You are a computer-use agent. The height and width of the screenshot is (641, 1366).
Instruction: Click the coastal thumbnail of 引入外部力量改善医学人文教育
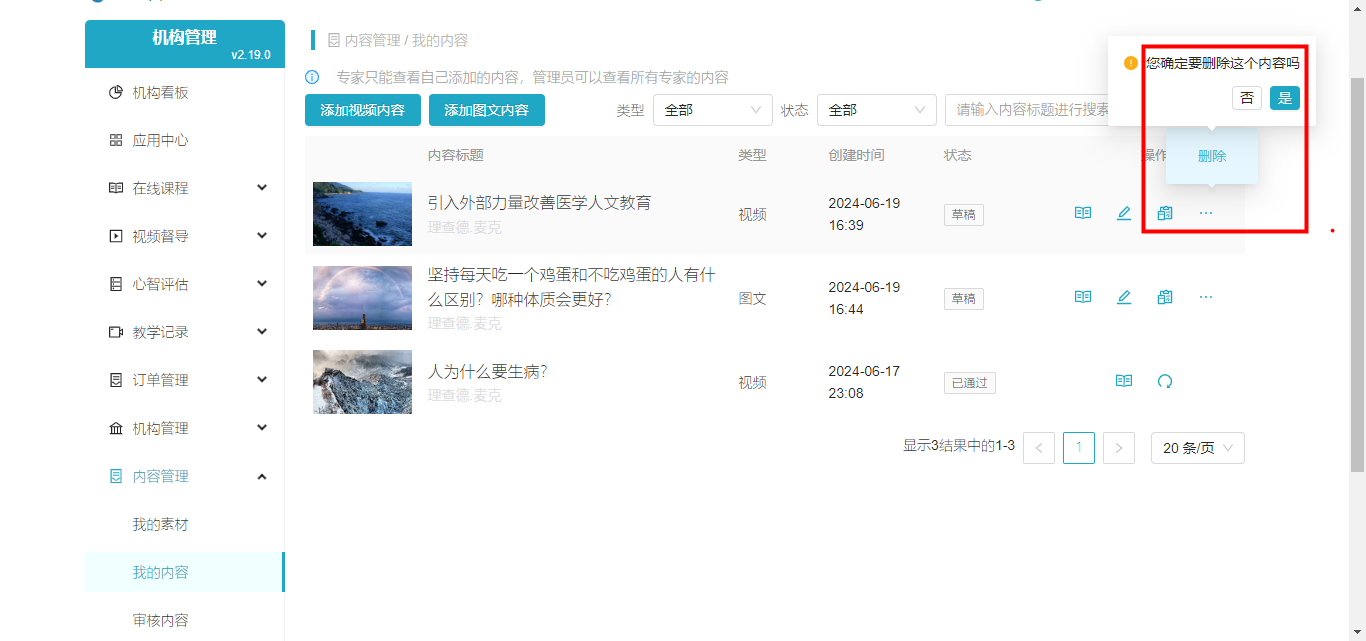pos(362,214)
